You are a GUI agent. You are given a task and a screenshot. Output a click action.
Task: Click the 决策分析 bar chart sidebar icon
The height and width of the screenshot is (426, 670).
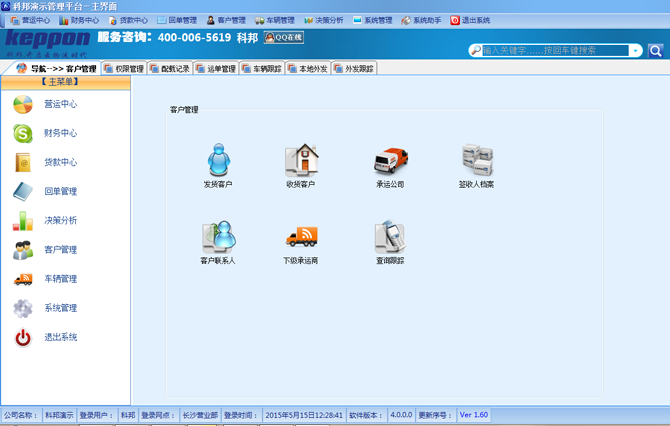pos(23,220)
